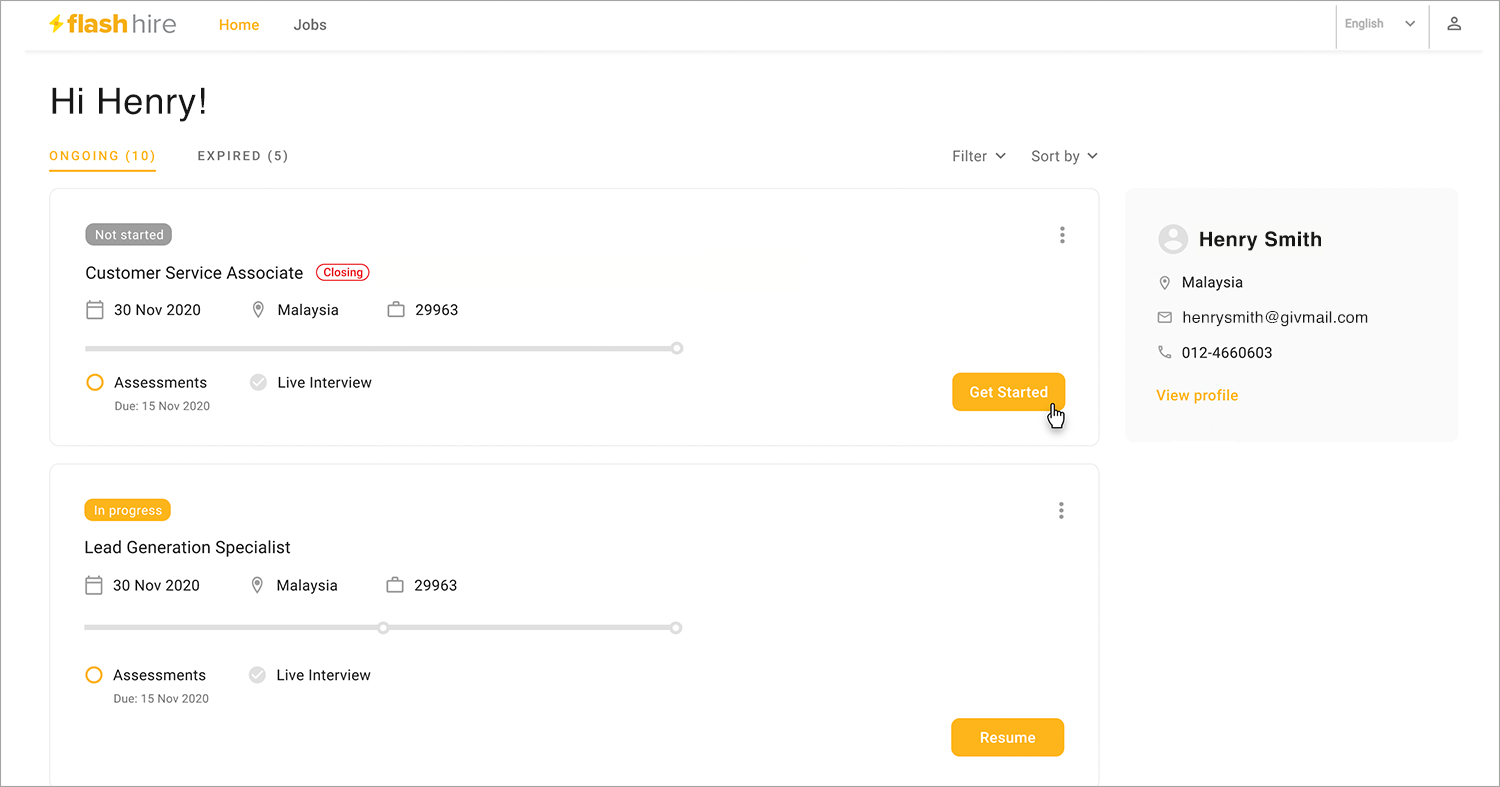The height and width of the screenshot is (787, 1500).
Task: Click the progress slider handle on the second card
Action: tap(383, 627)
